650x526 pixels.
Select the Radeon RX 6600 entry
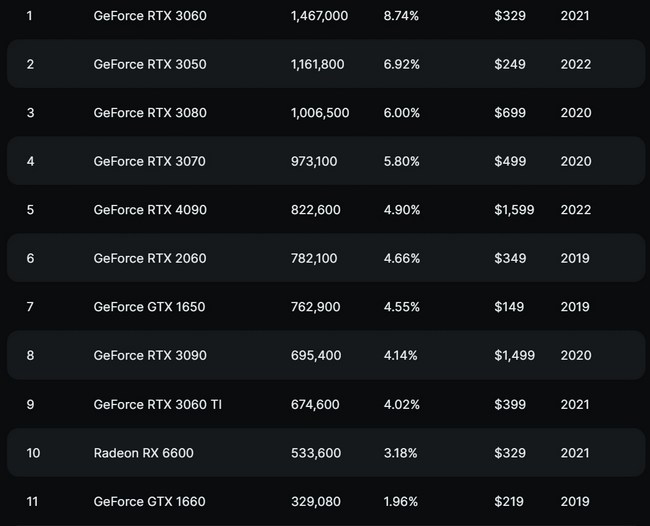tap(143, 453)
